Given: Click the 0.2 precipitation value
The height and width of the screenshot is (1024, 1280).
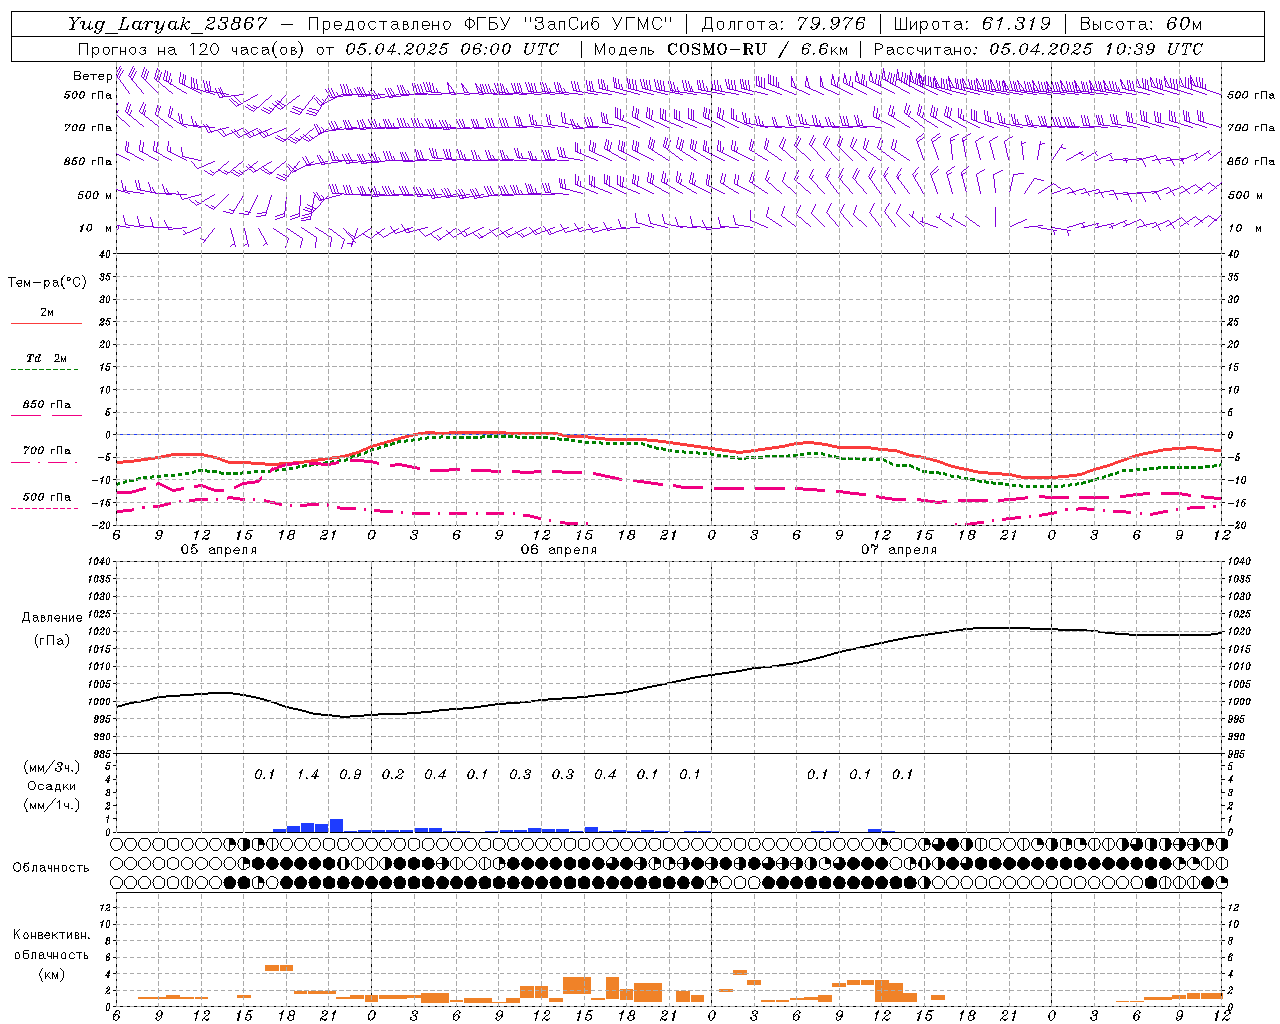Looking at the screenshot, I should point(392,774).
